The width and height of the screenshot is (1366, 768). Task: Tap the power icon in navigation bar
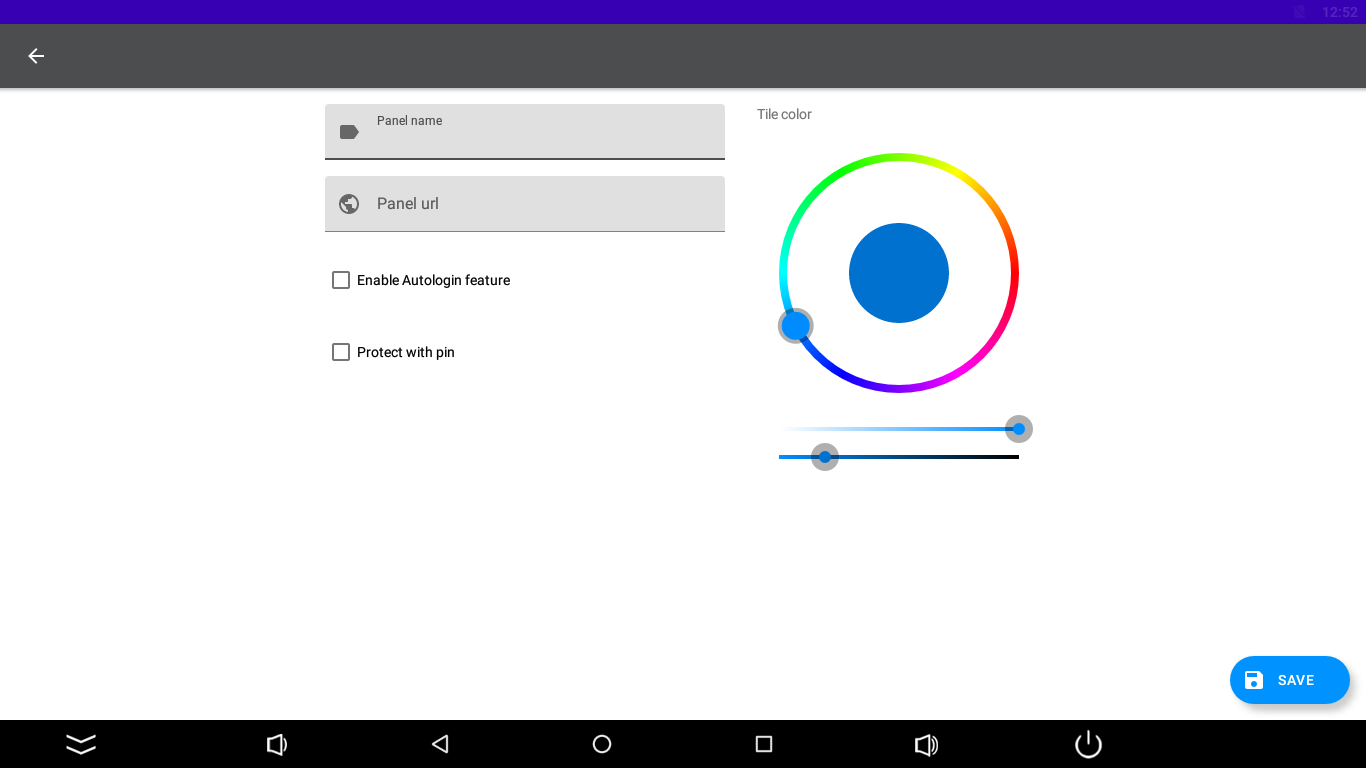[x=1088, y=744]
